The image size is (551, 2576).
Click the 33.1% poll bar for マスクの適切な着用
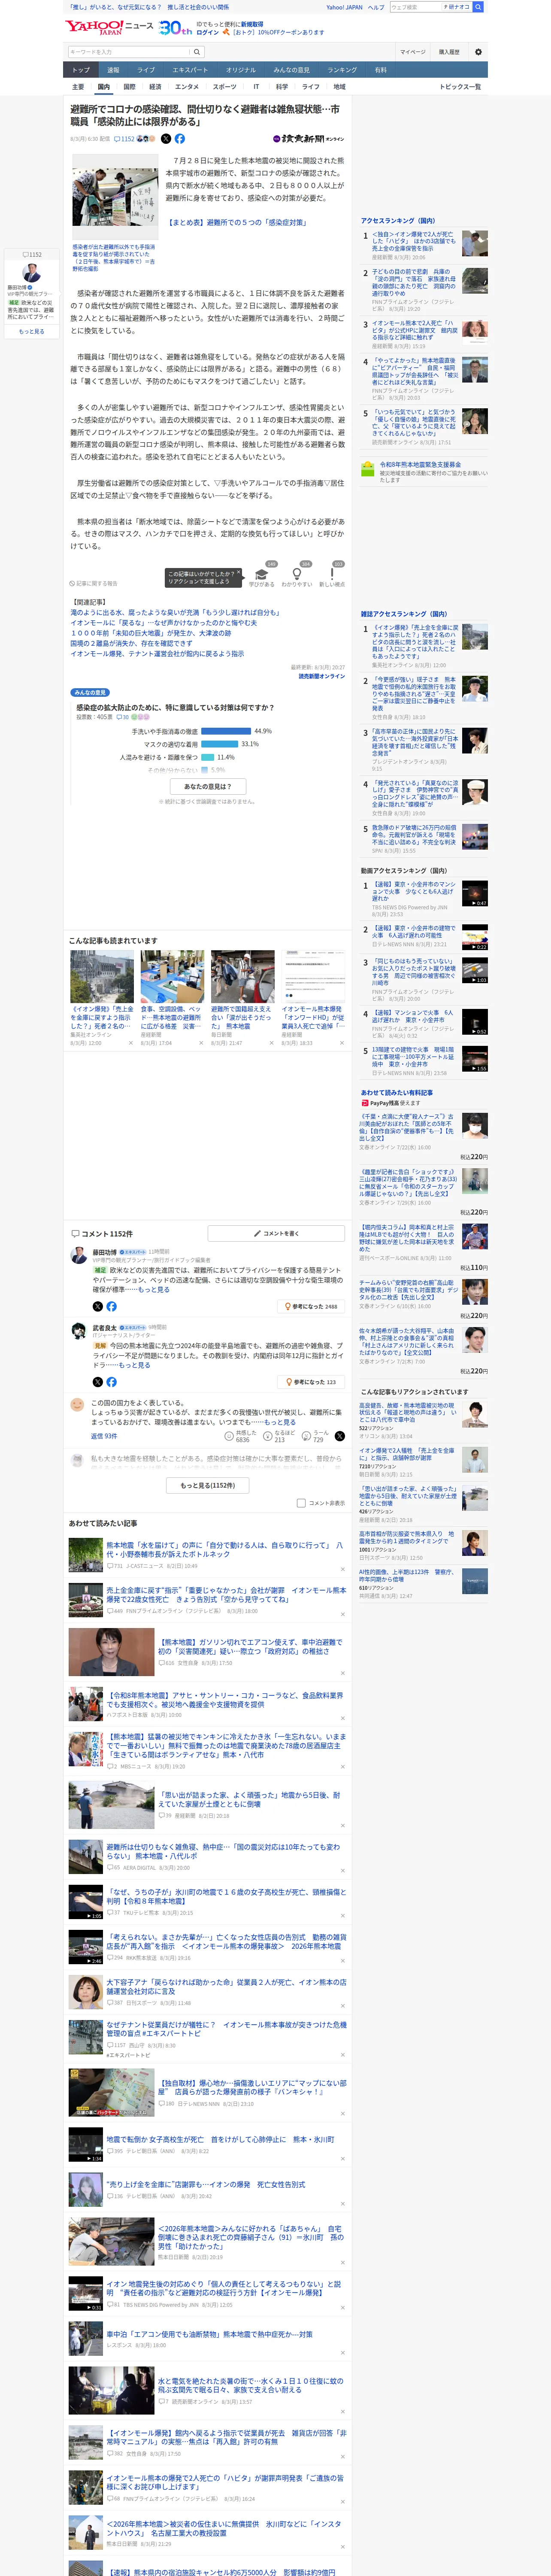coord(220,744)
